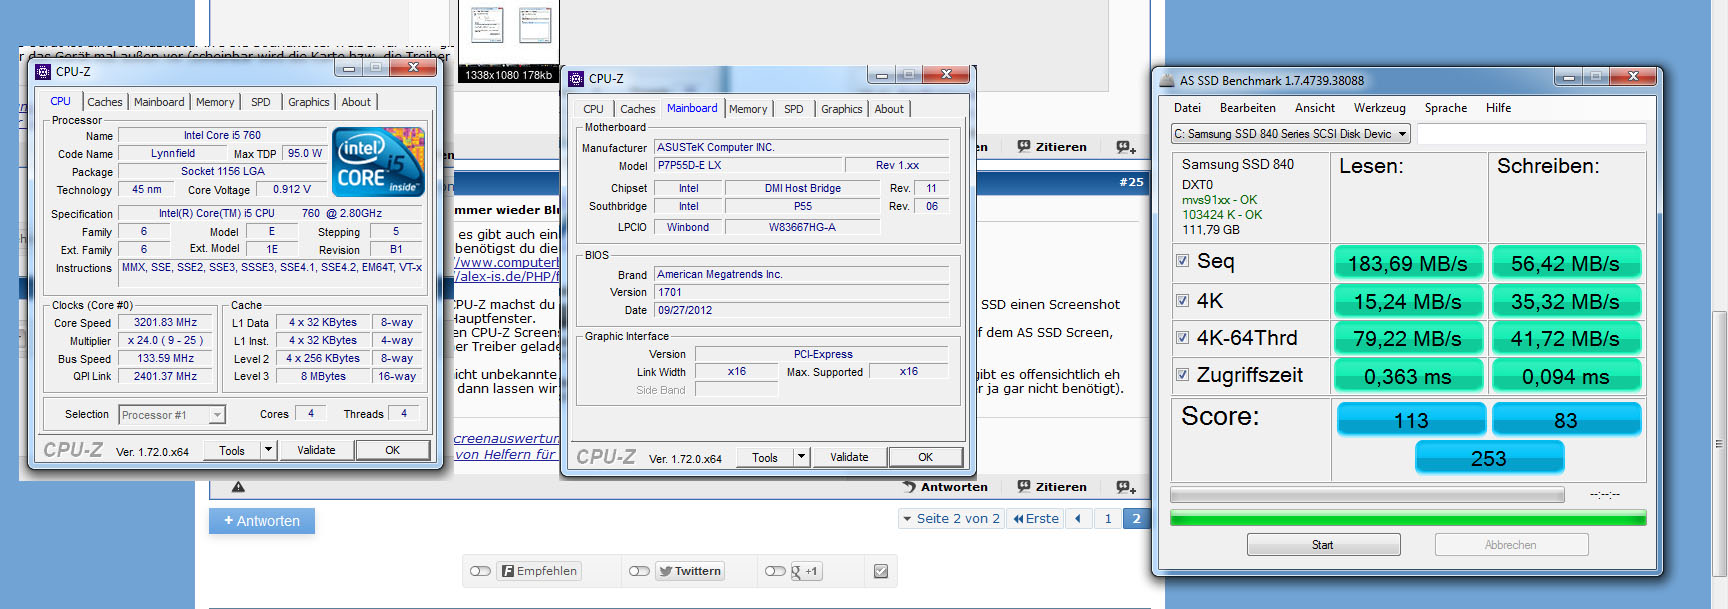Switch to Graphics tab in Mainboard CPU-Z window

pos(841,109)
